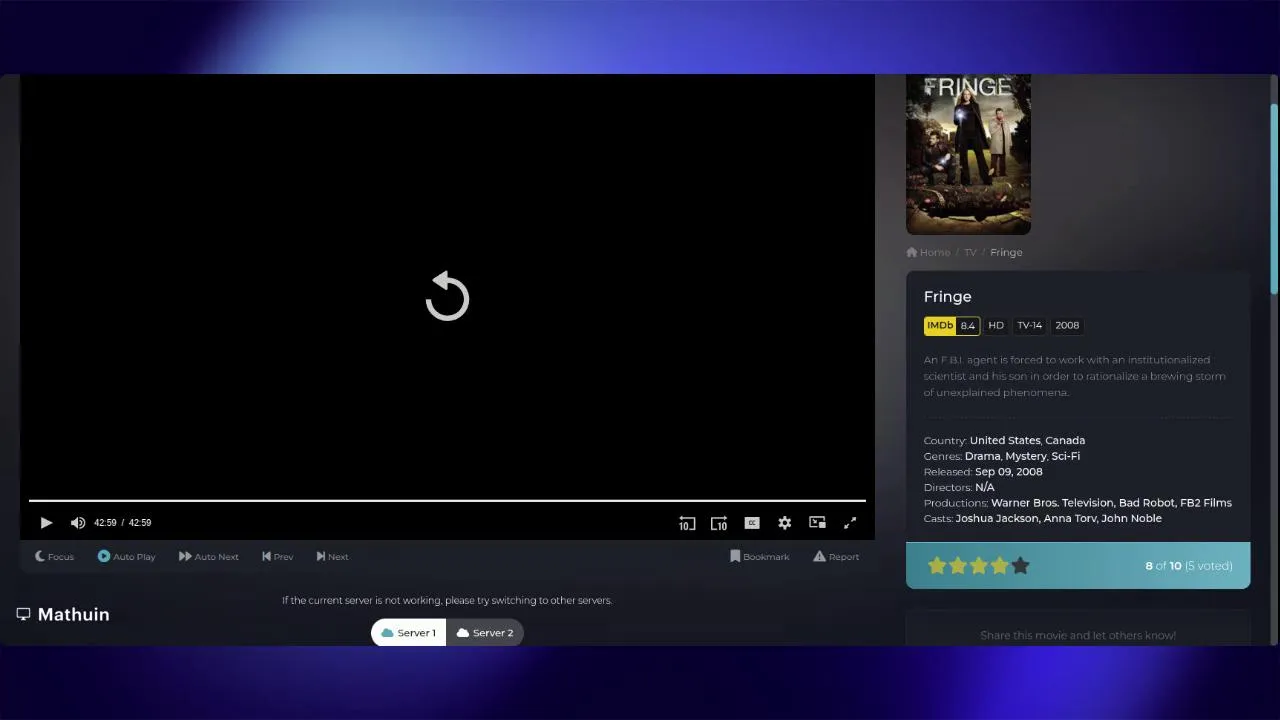Click the first rating star
This screenshot has height=720, width=1280.
[x=937, y=566]
